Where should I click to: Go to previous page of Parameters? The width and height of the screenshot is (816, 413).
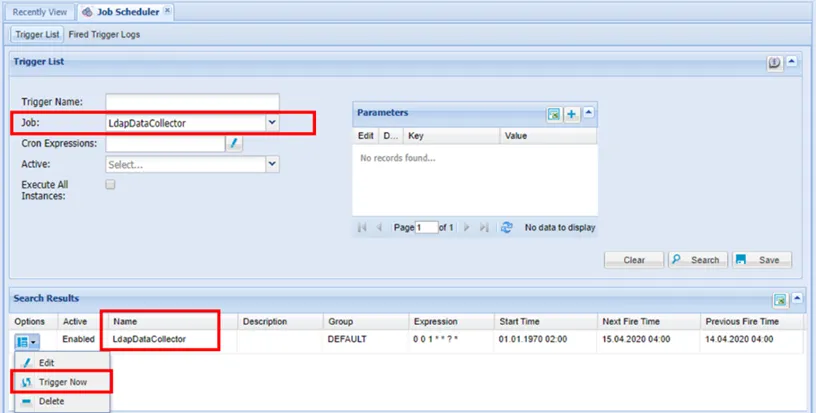click(x=379, y=227)
